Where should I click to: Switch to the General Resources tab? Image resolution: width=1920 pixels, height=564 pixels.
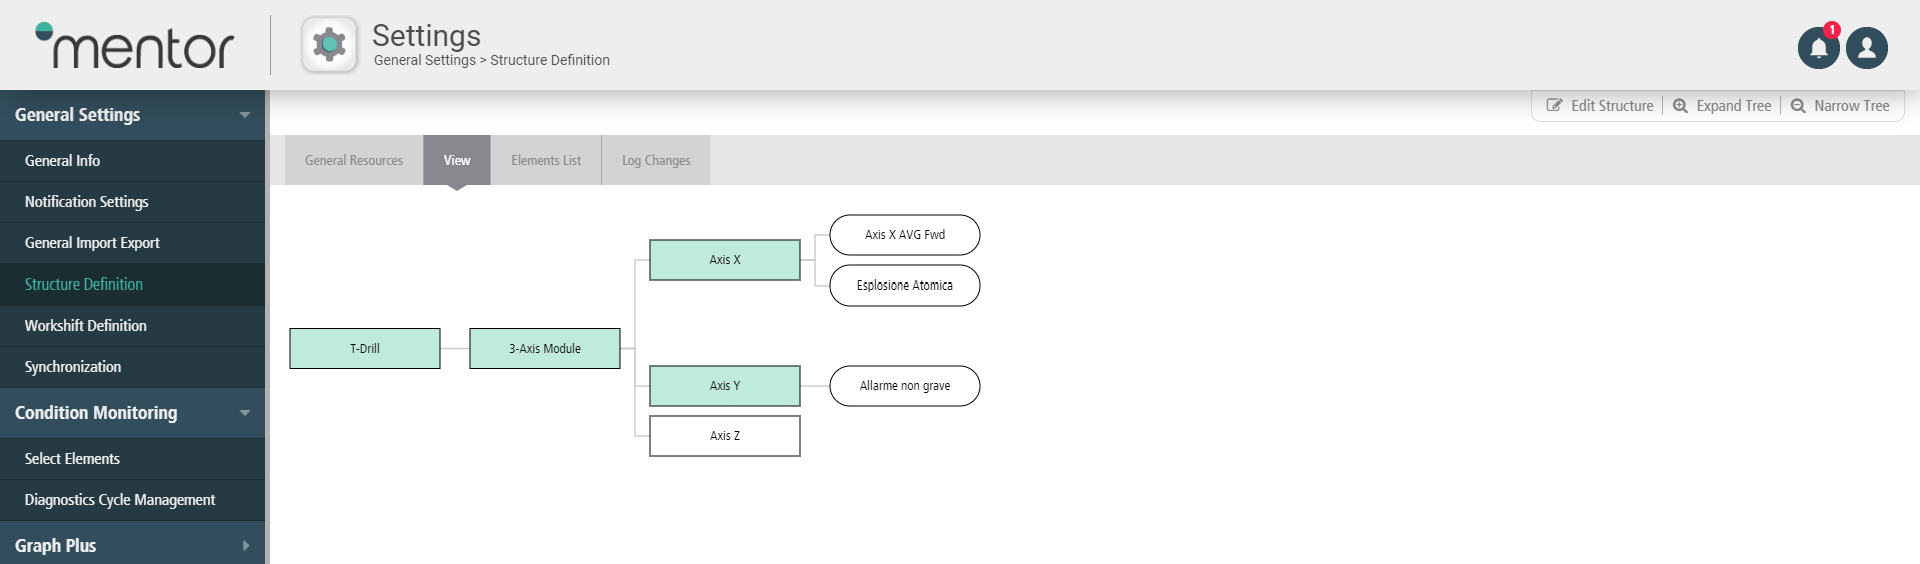pos(354,160)
